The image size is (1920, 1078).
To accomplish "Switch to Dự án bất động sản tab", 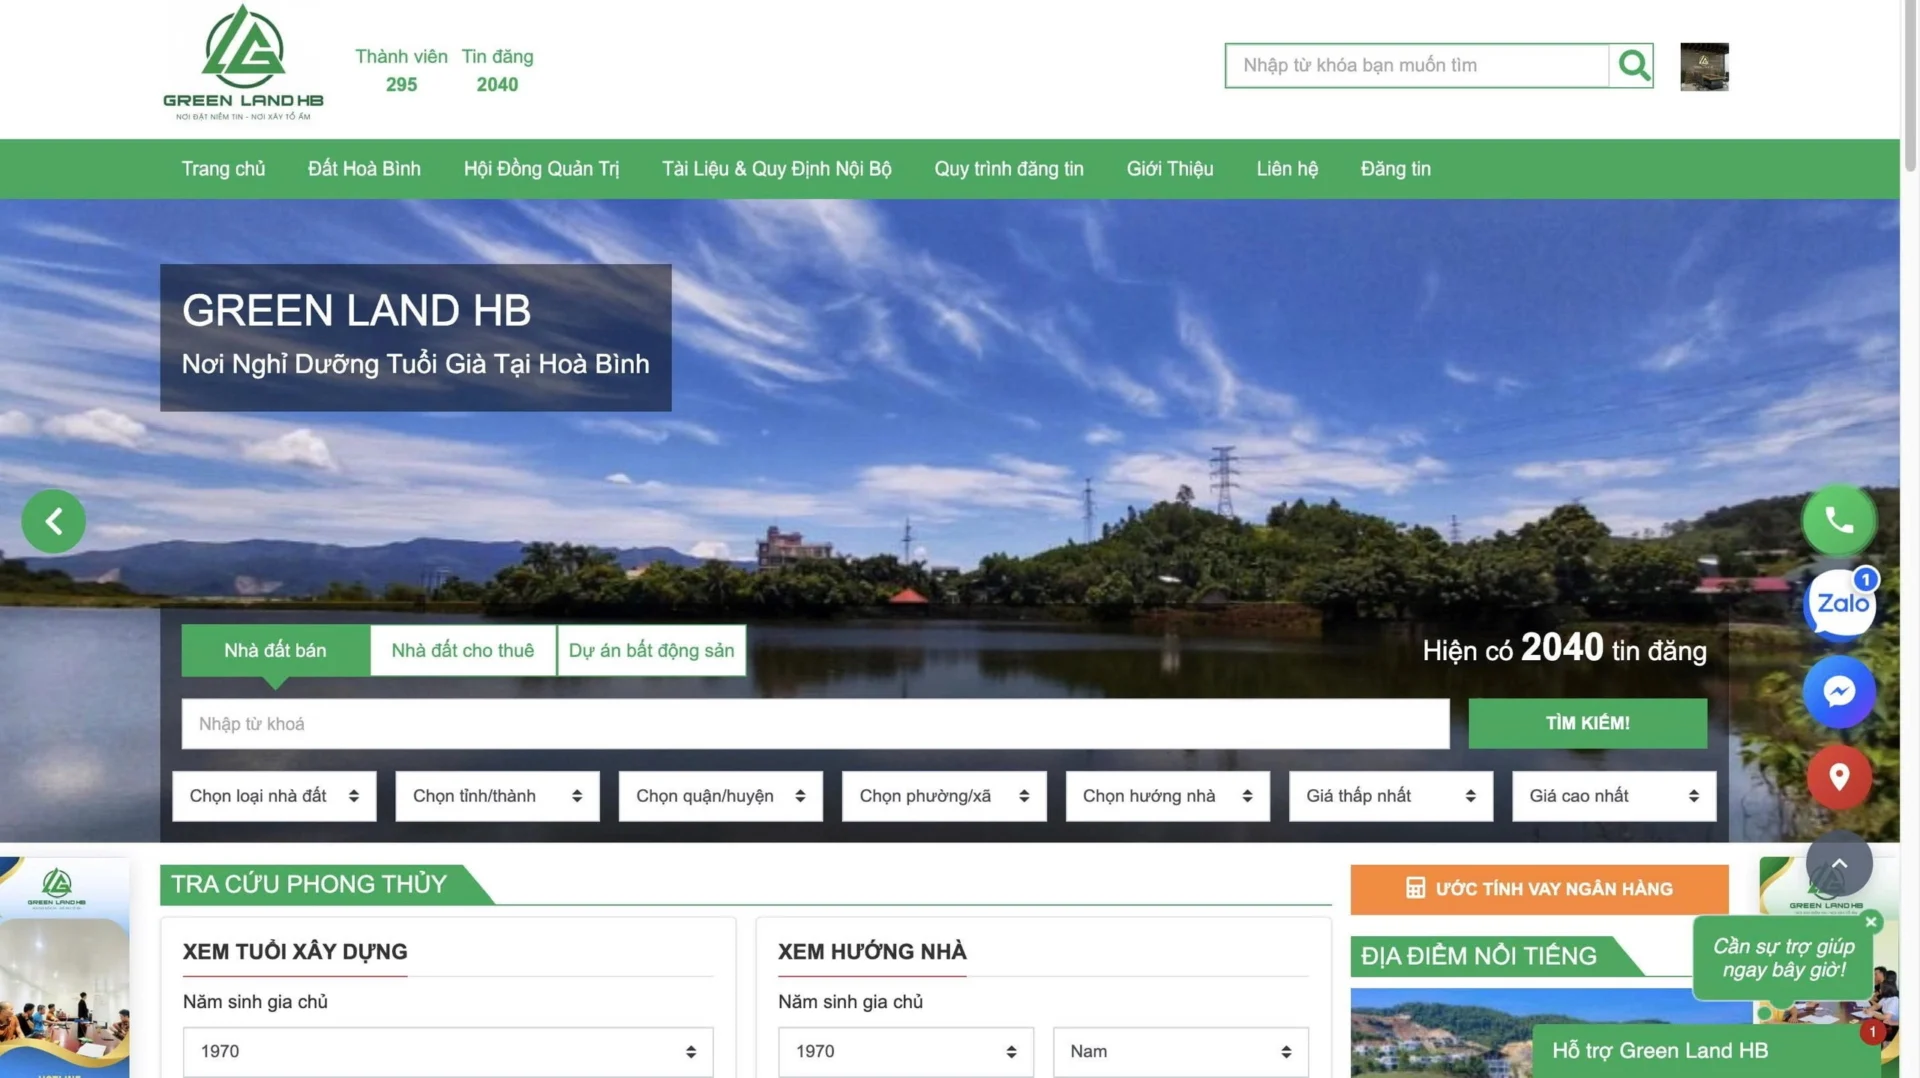I will (651, 651).
